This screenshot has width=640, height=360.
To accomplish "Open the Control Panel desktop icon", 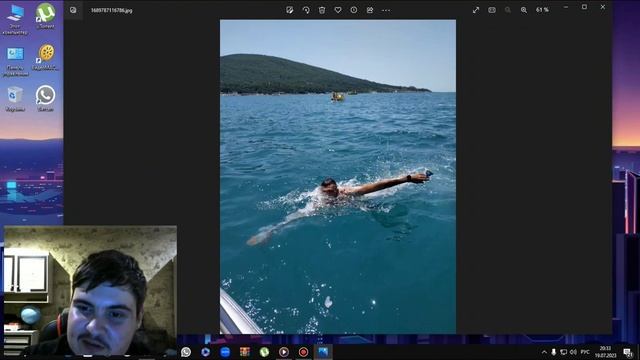I will [x=15, y=61].
